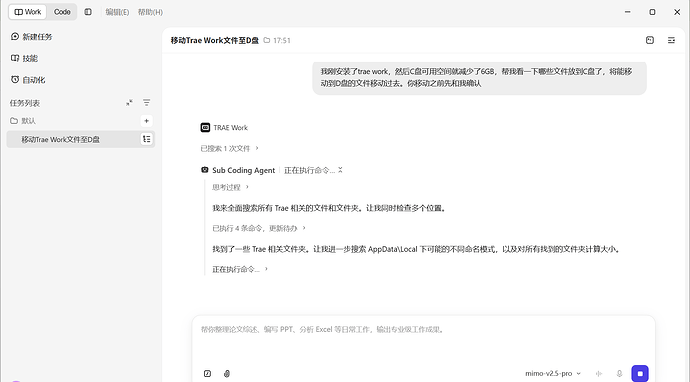
Task: Click the conversation title 移动Trae Work文件至D盘
Action: point(215,40)
